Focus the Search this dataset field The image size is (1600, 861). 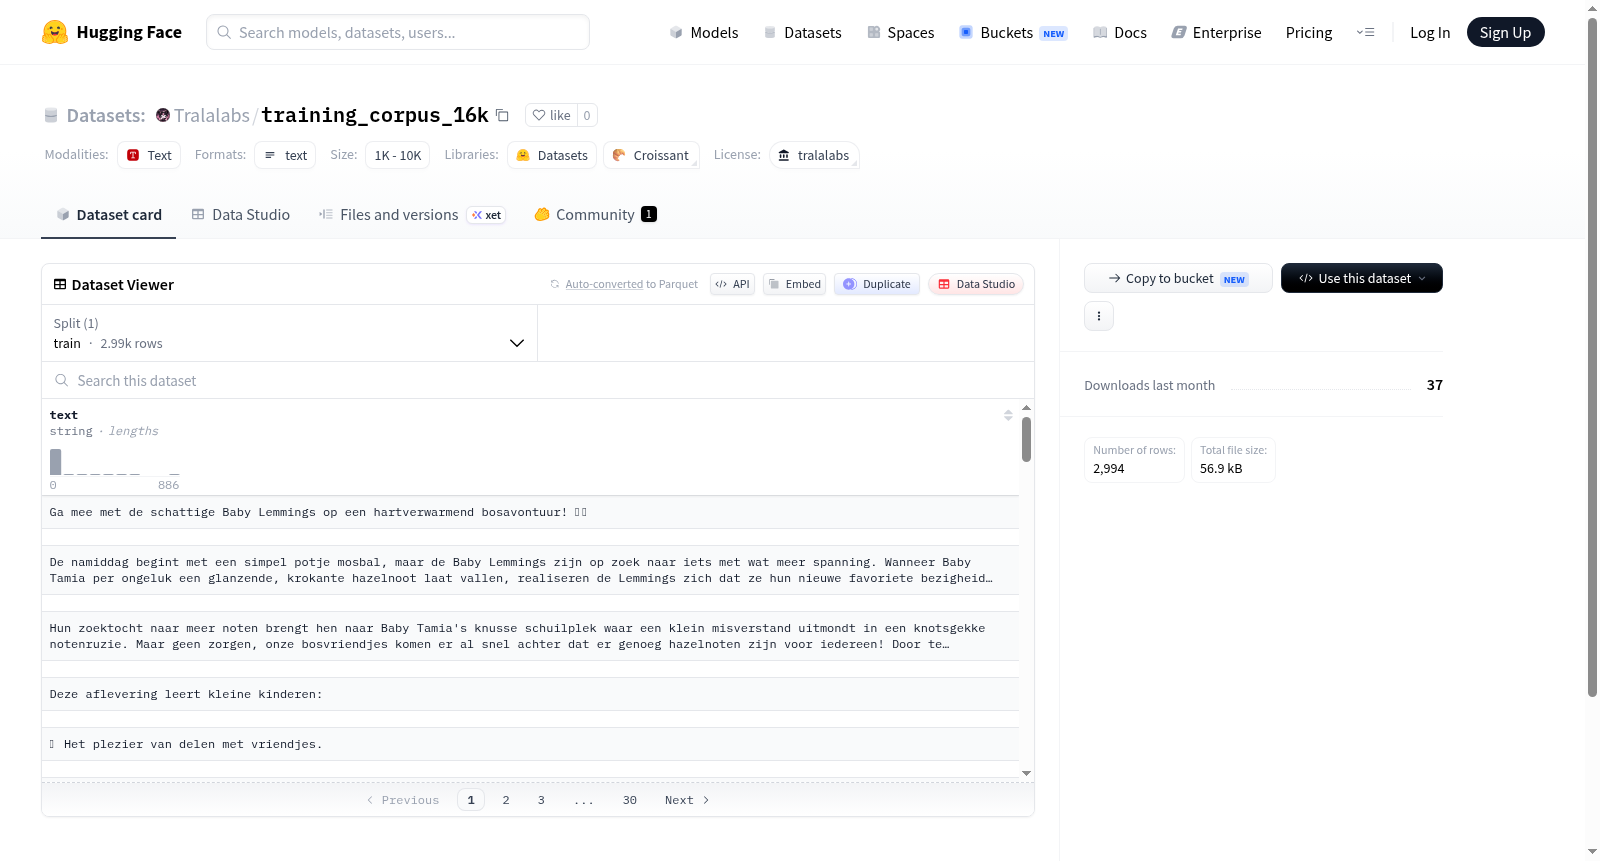[x=538, y=380]
